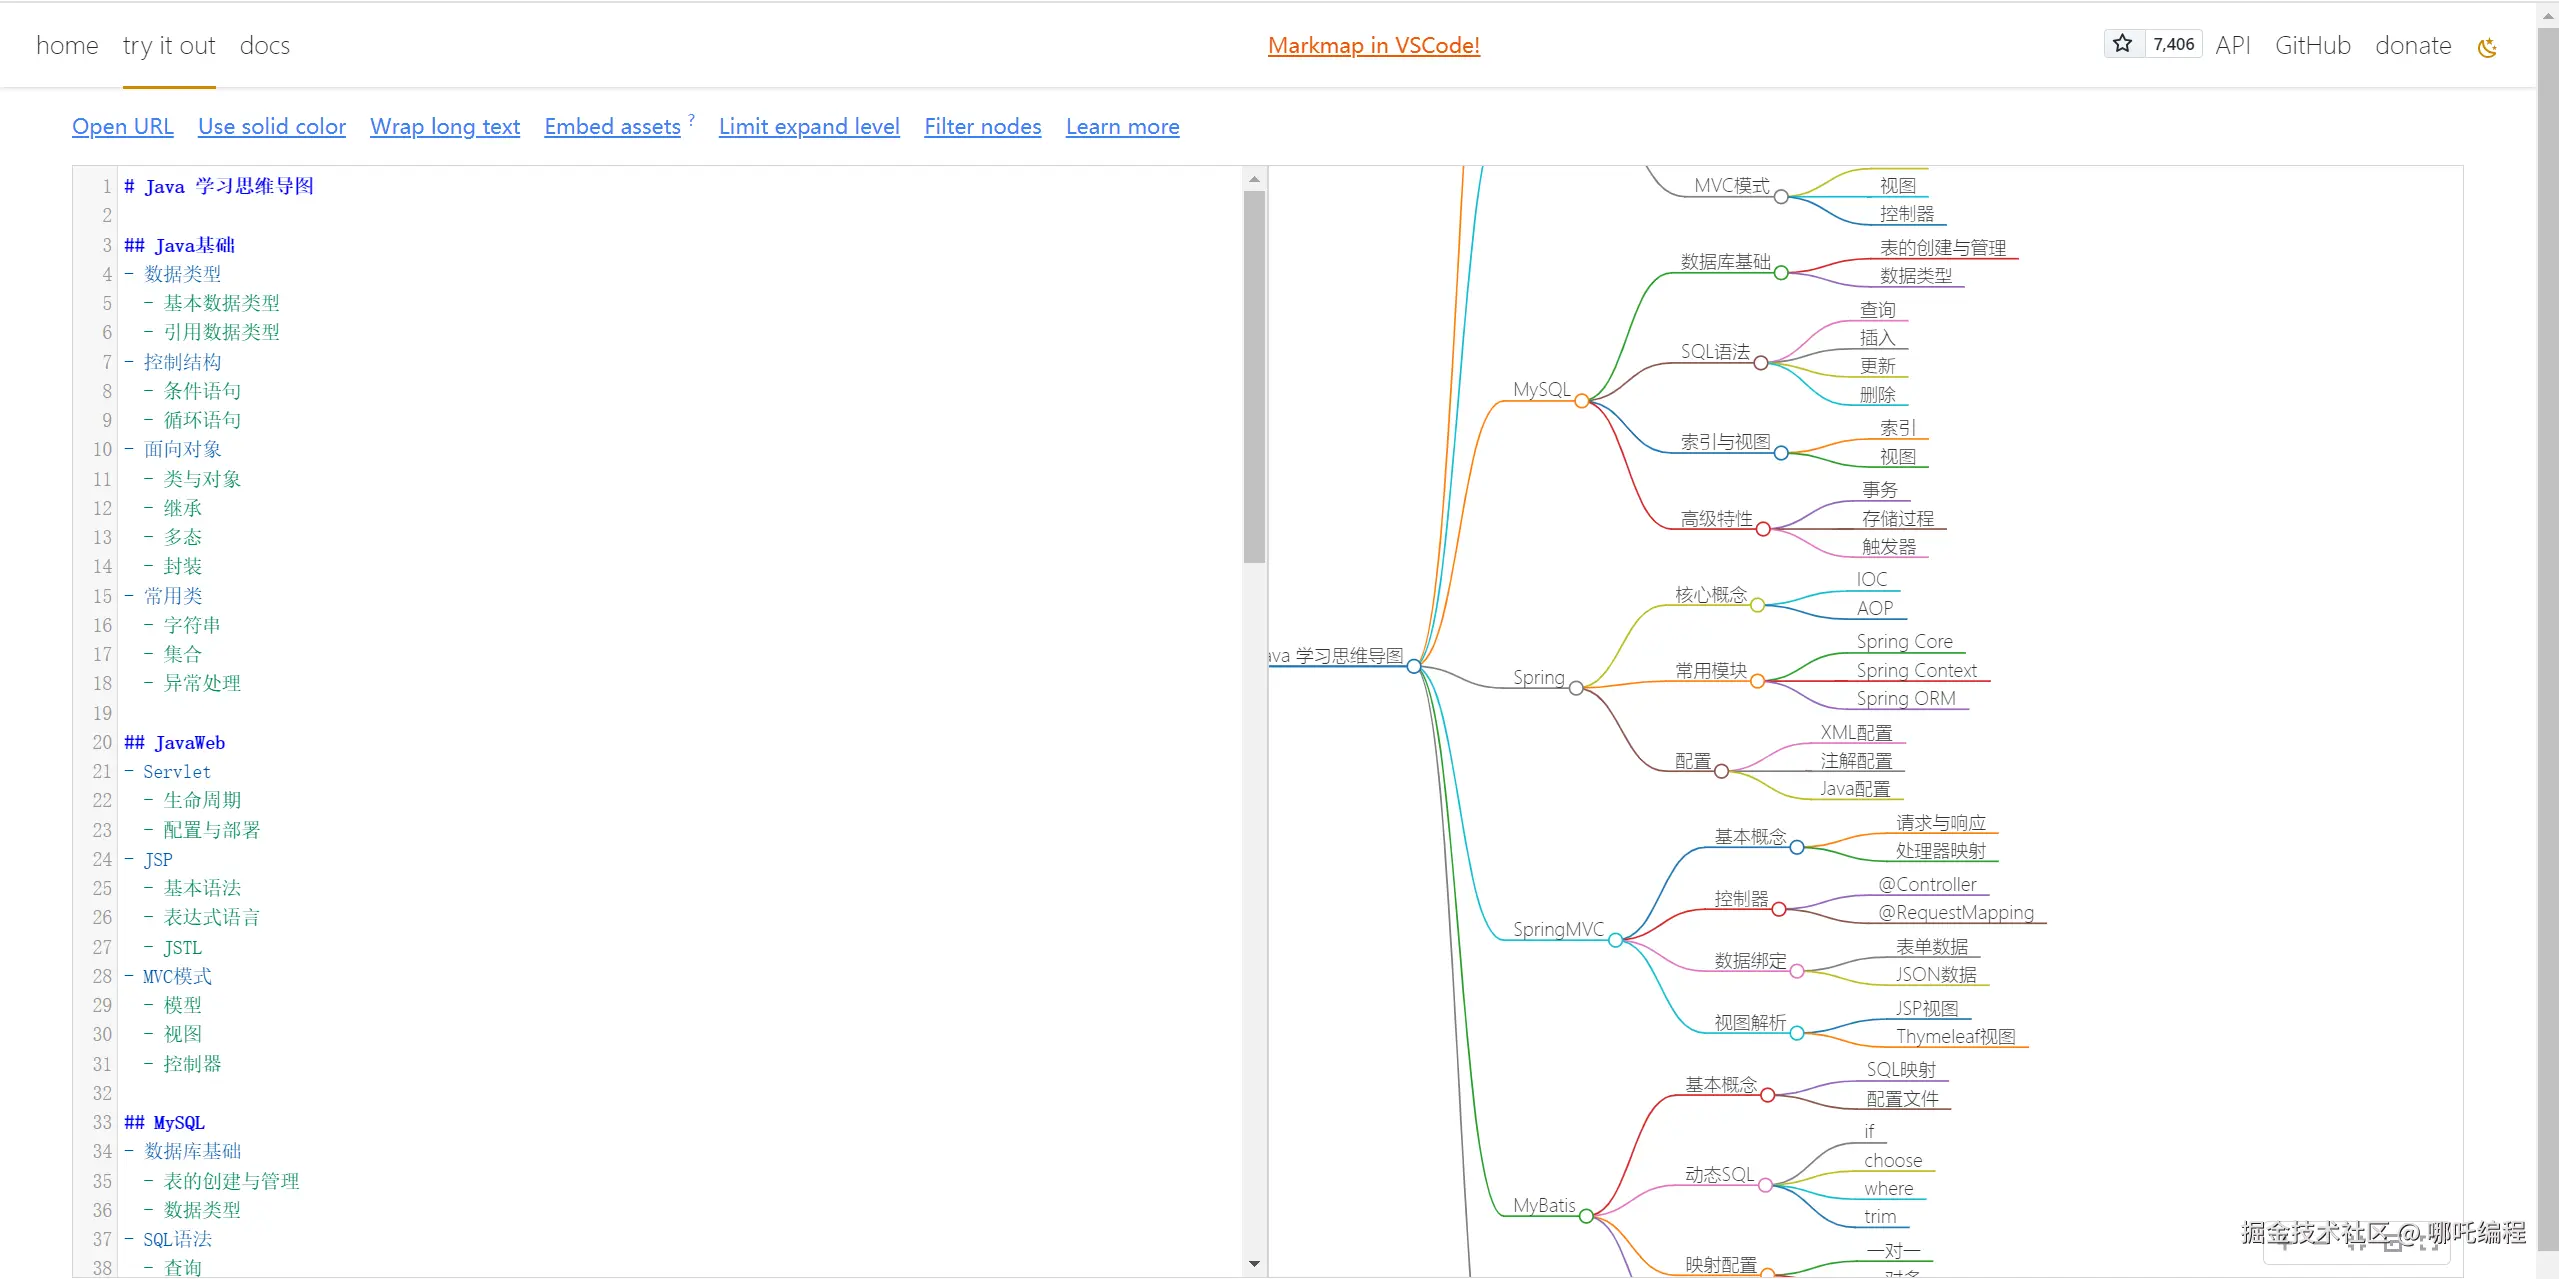Screen dimensions: 2559x1279
Task: Open the docs tab
Action: coord(264,46)
